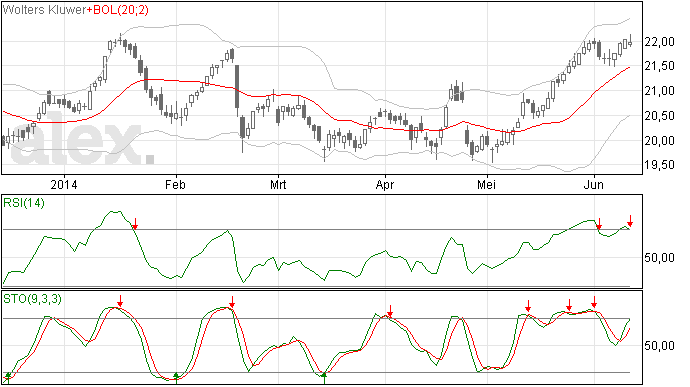The height and width of the screenshot is (387, 690).
Task: Select the 21,50 price axis label
Action: (x=659, y=66)
